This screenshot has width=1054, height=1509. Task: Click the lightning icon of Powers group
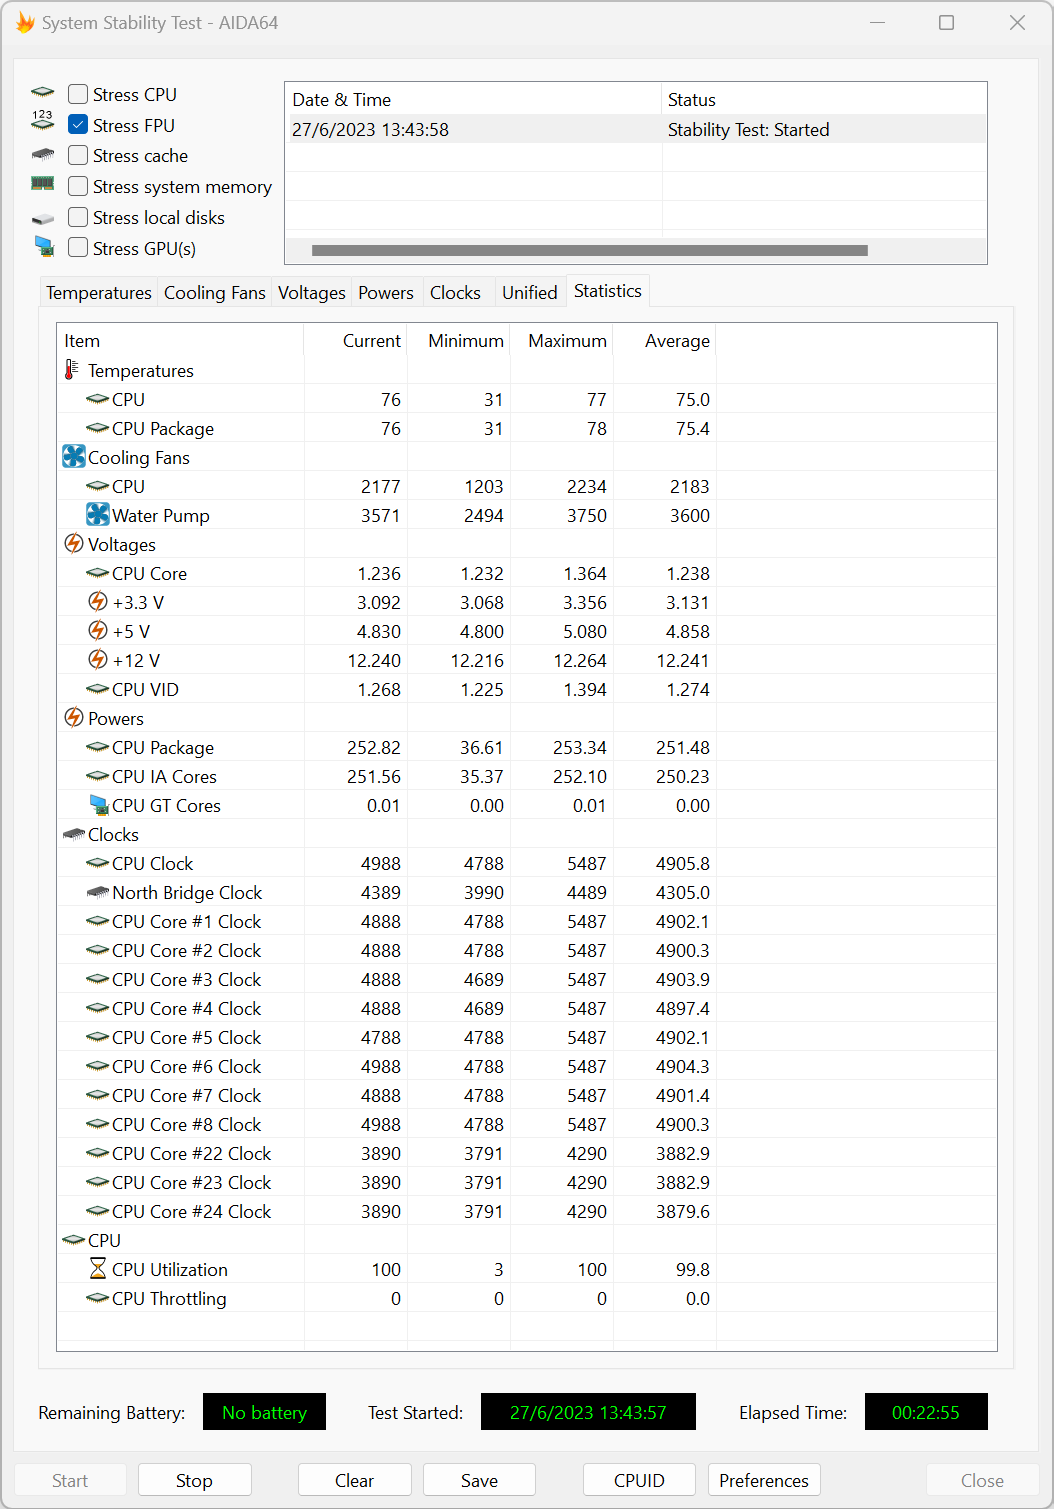74,718
